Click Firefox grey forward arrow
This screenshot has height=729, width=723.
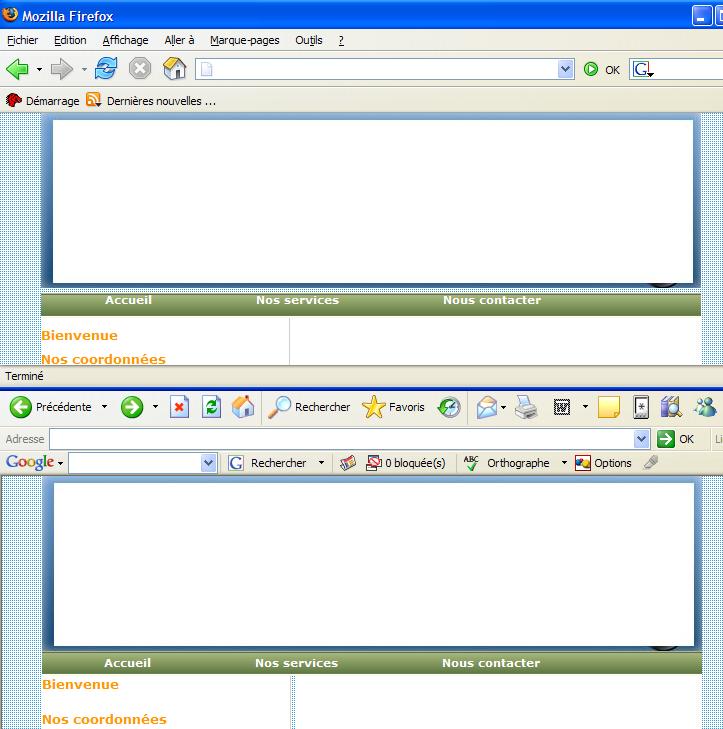click(x=61, y=69)
